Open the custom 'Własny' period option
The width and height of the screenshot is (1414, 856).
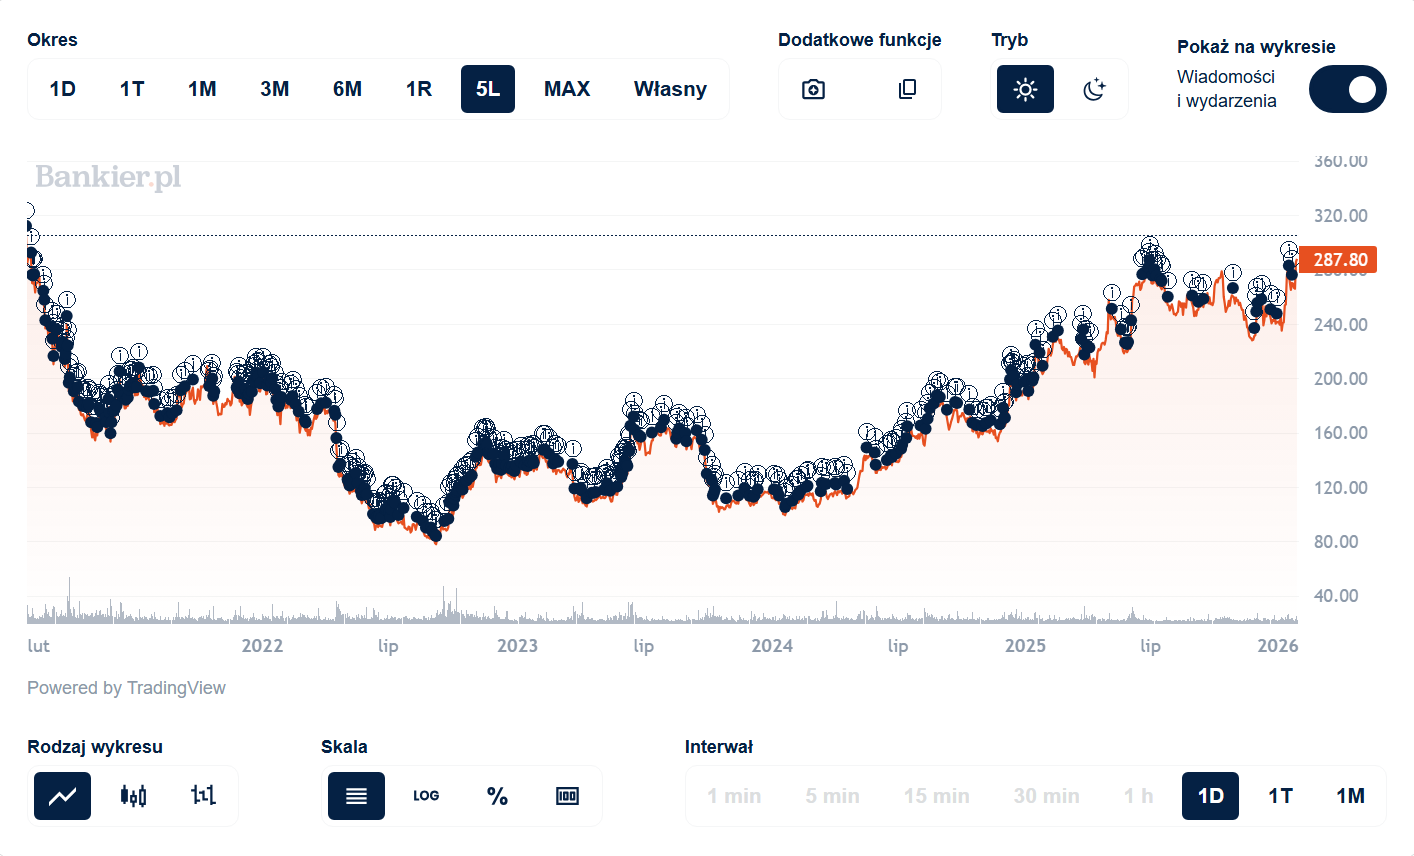point(670,89)
